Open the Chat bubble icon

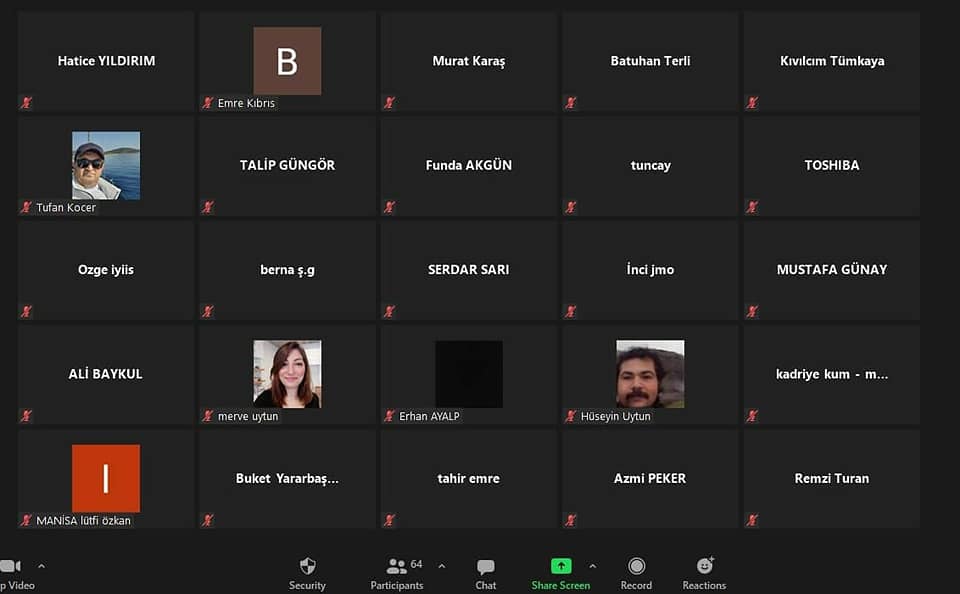pyautogui.click(x=486, y=566)
